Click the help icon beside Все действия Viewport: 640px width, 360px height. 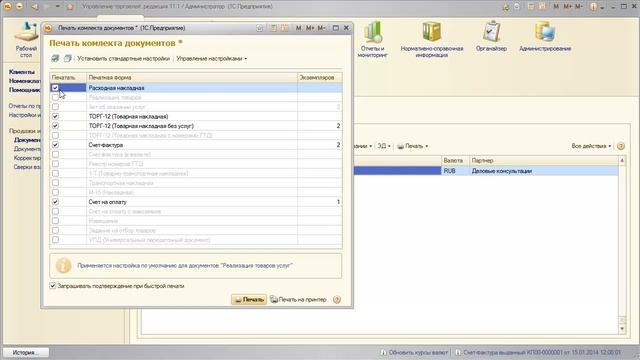pyautogui.click(x=621, y=146)
